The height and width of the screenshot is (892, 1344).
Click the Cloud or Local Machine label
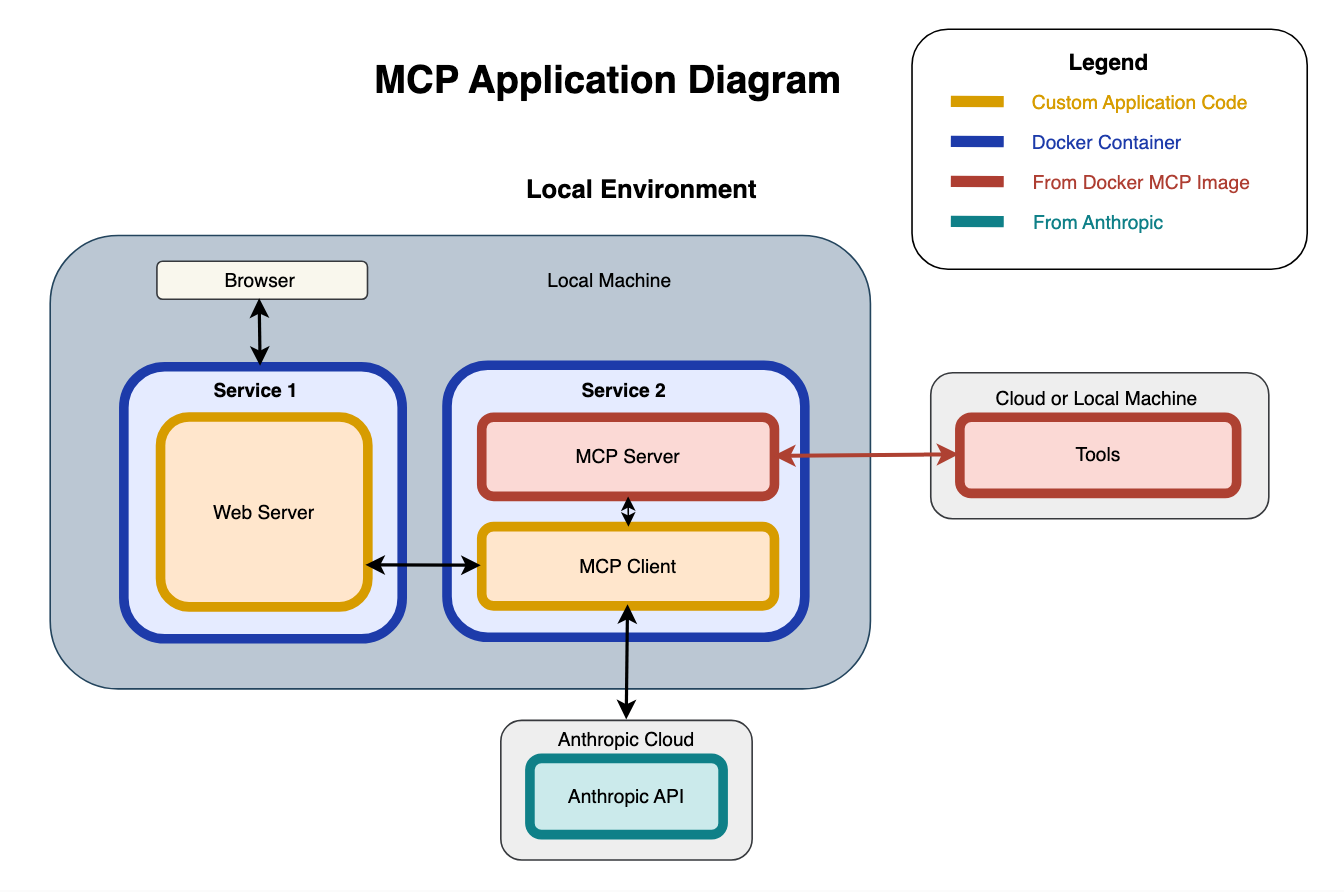click(1096, 398)
